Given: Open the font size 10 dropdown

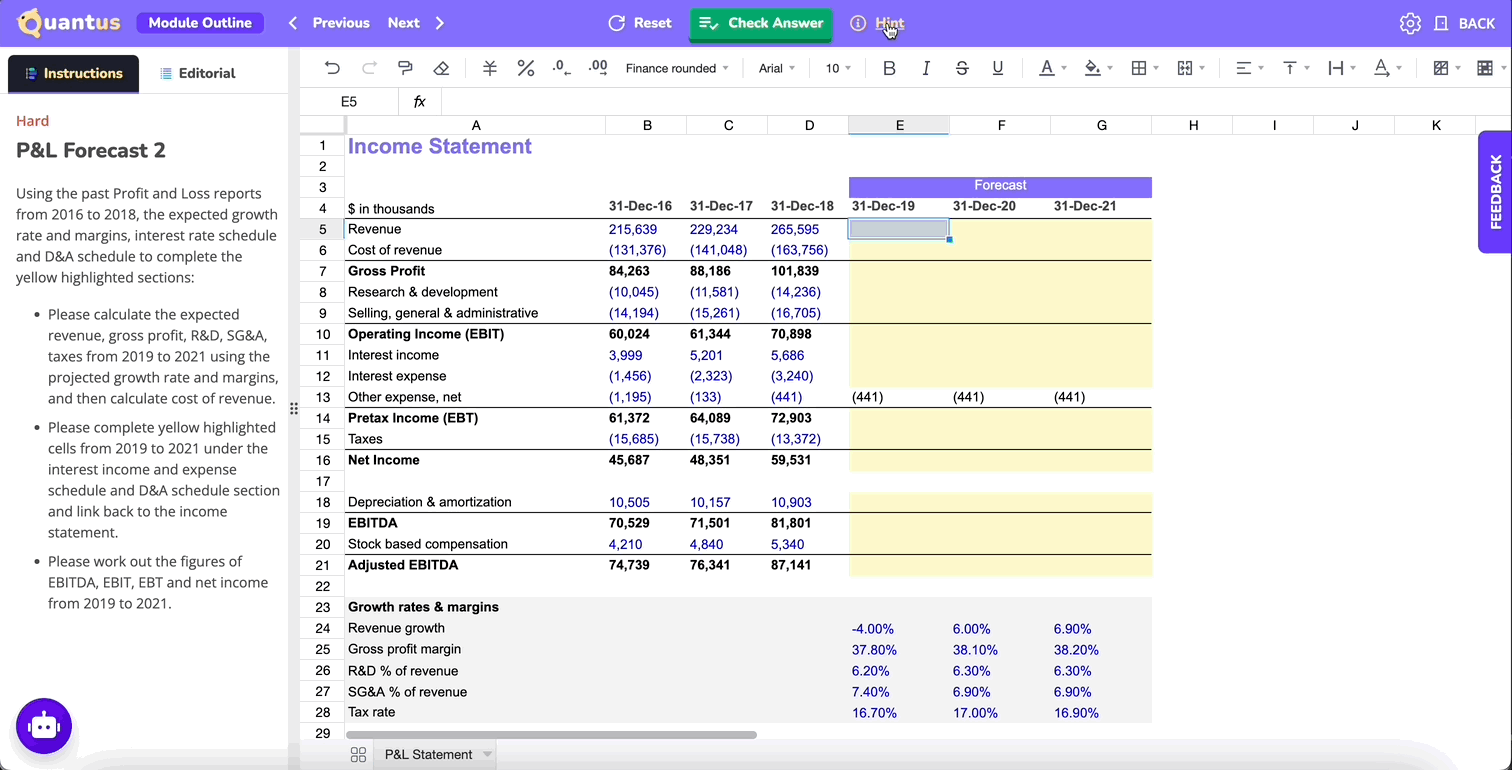Looking at the screenshot, I should point(838,68).
